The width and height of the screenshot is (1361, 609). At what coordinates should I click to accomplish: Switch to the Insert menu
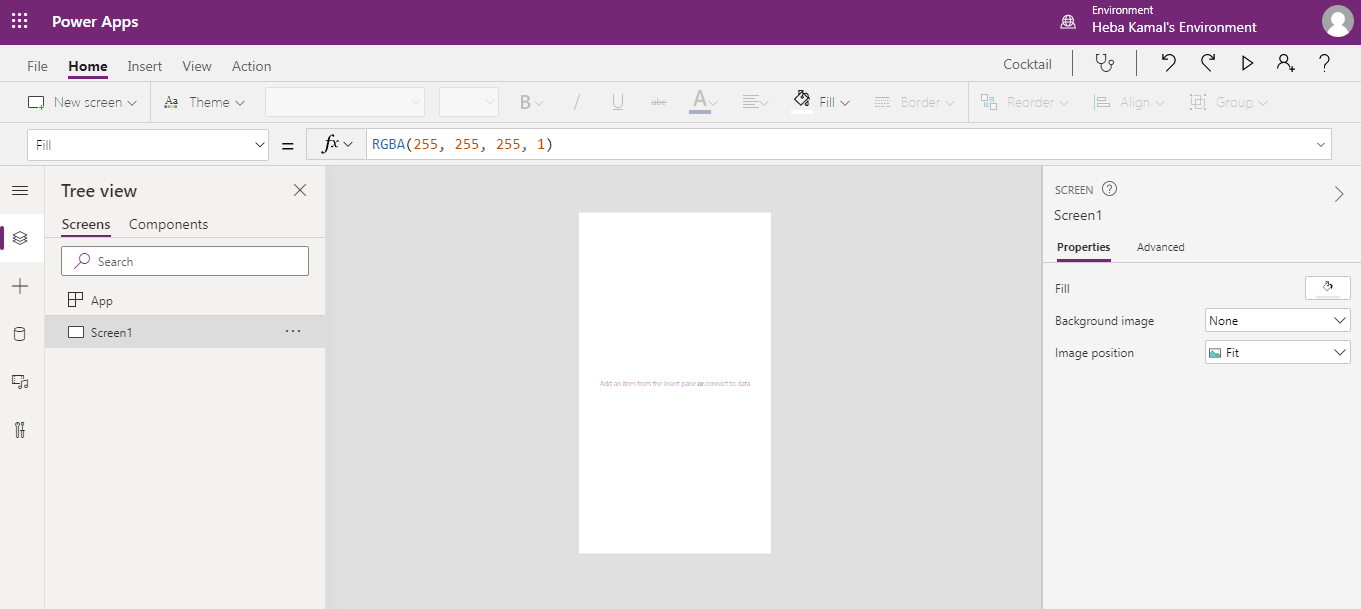144,65
